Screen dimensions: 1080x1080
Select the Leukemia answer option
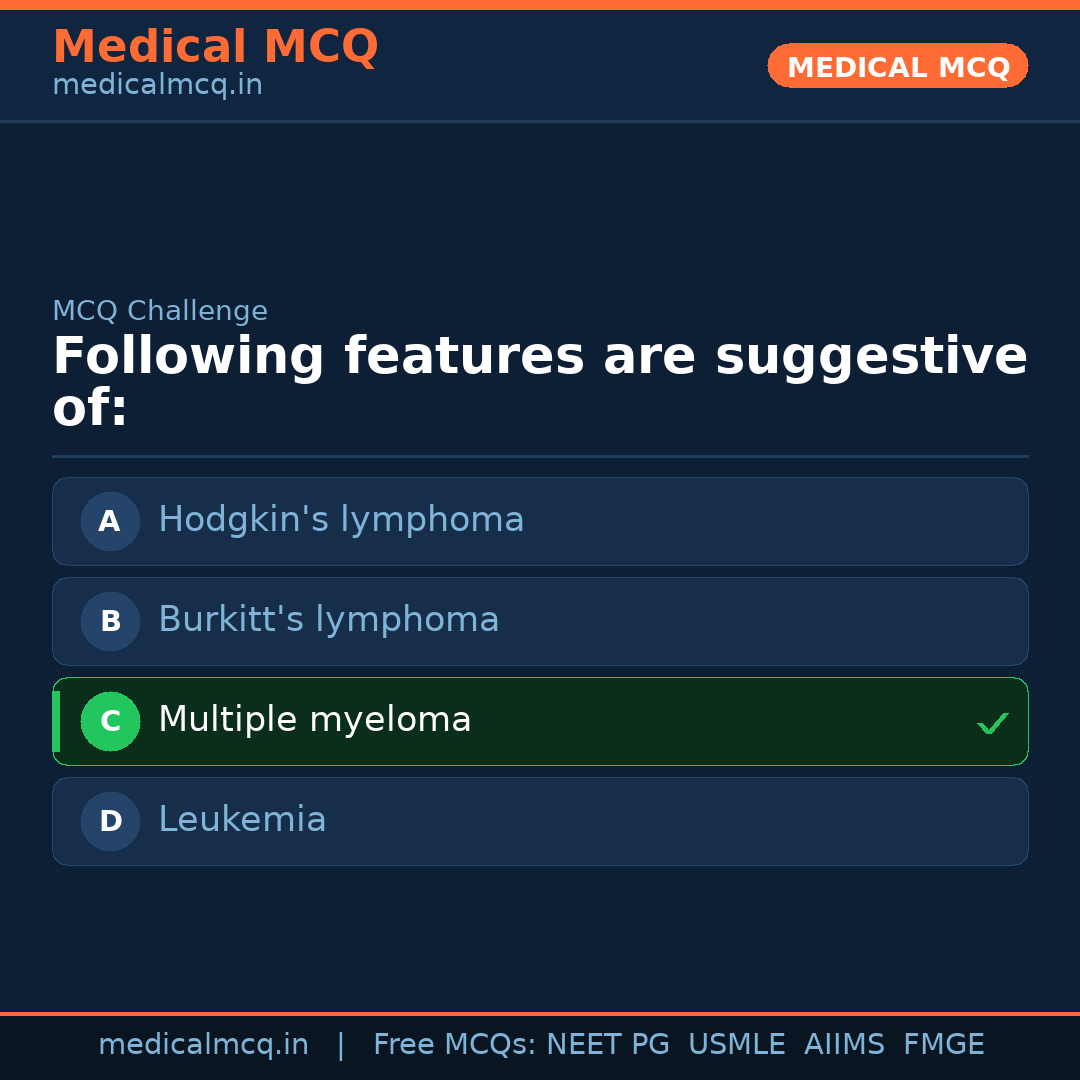coord(540,821)
